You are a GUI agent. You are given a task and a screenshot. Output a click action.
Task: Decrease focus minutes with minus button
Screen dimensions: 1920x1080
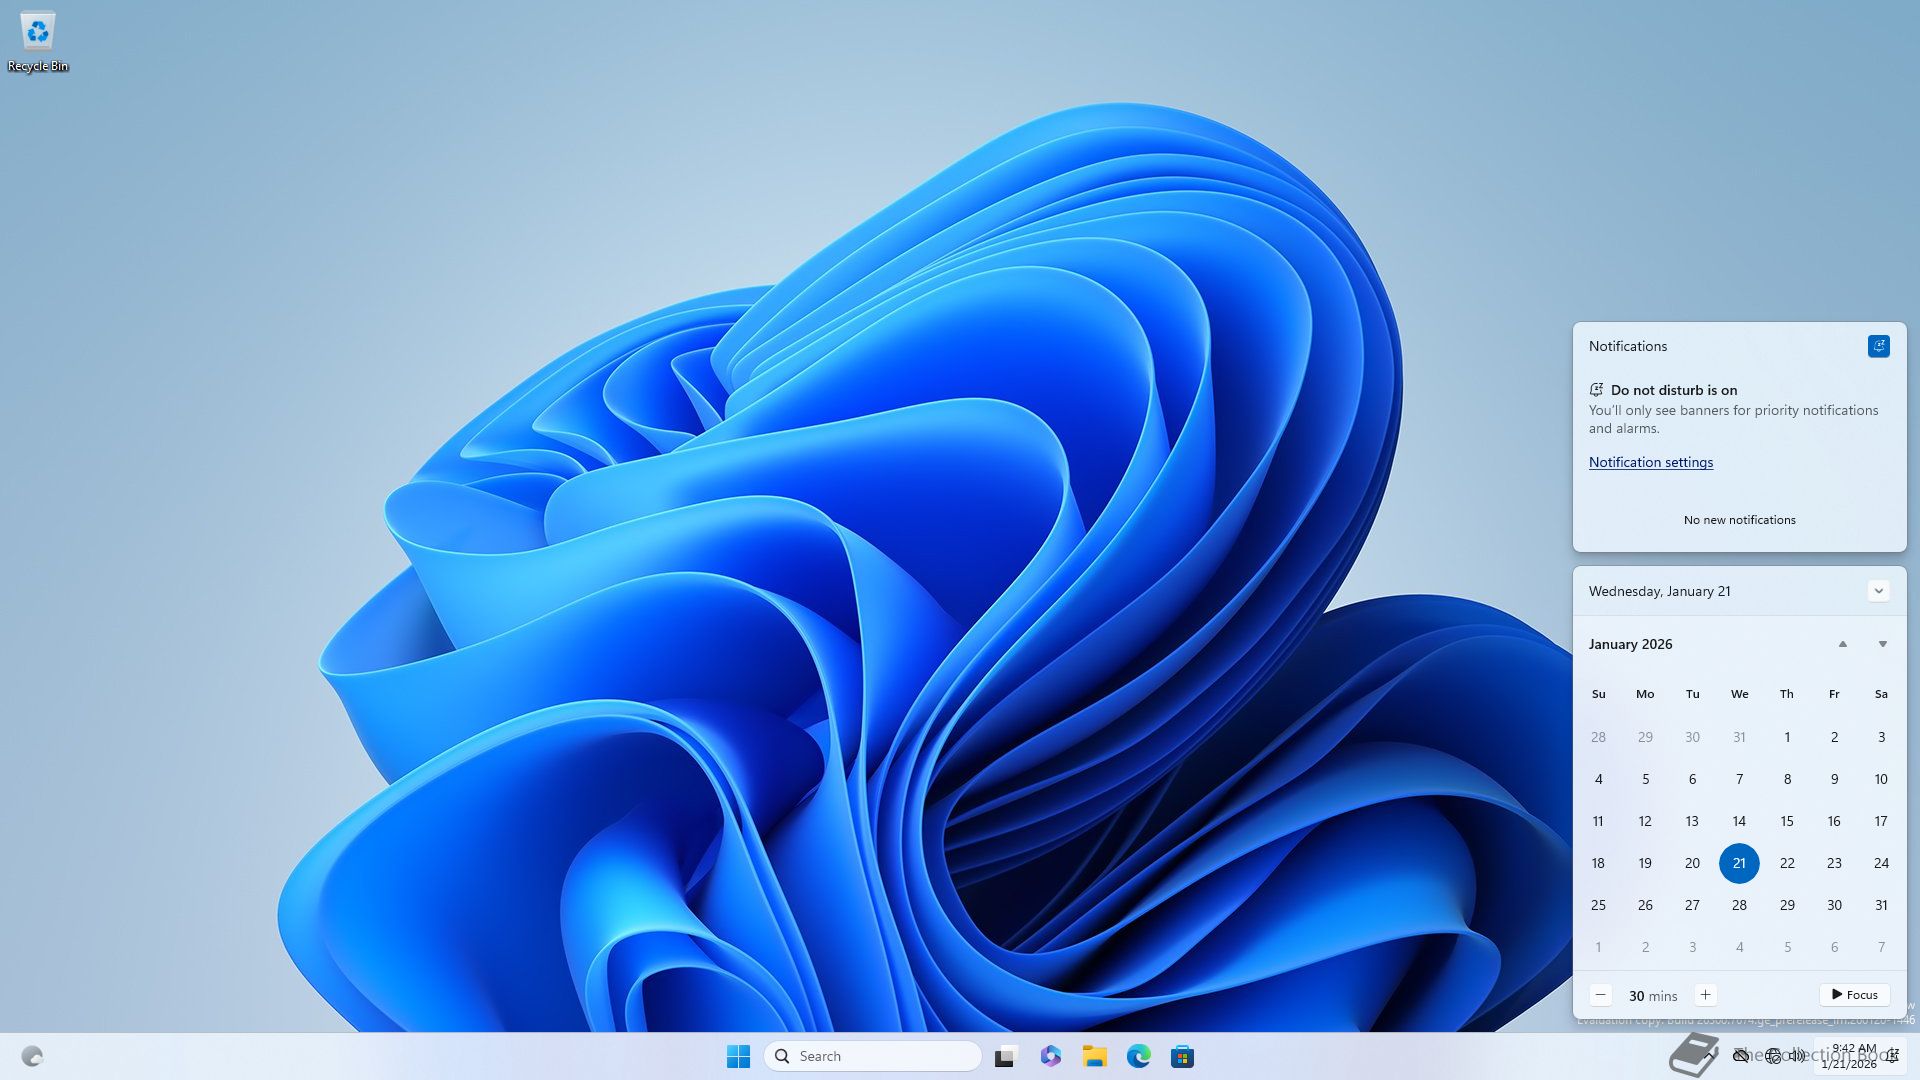pyautogui.click(x=1600, y=995)
